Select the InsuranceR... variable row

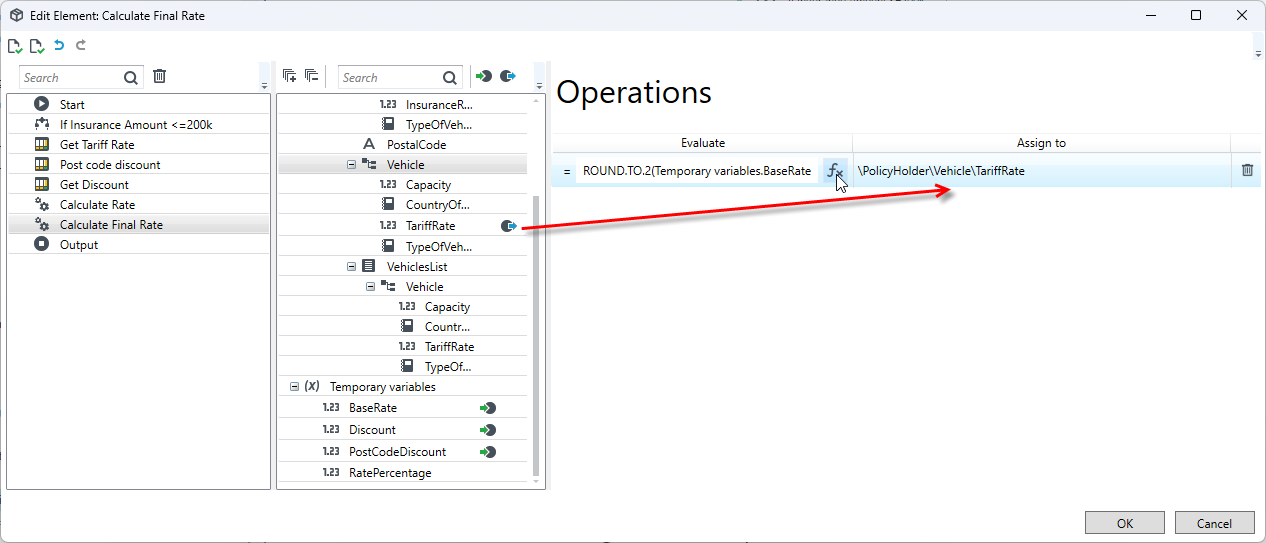pyautogui.click(x=402, y=105)
